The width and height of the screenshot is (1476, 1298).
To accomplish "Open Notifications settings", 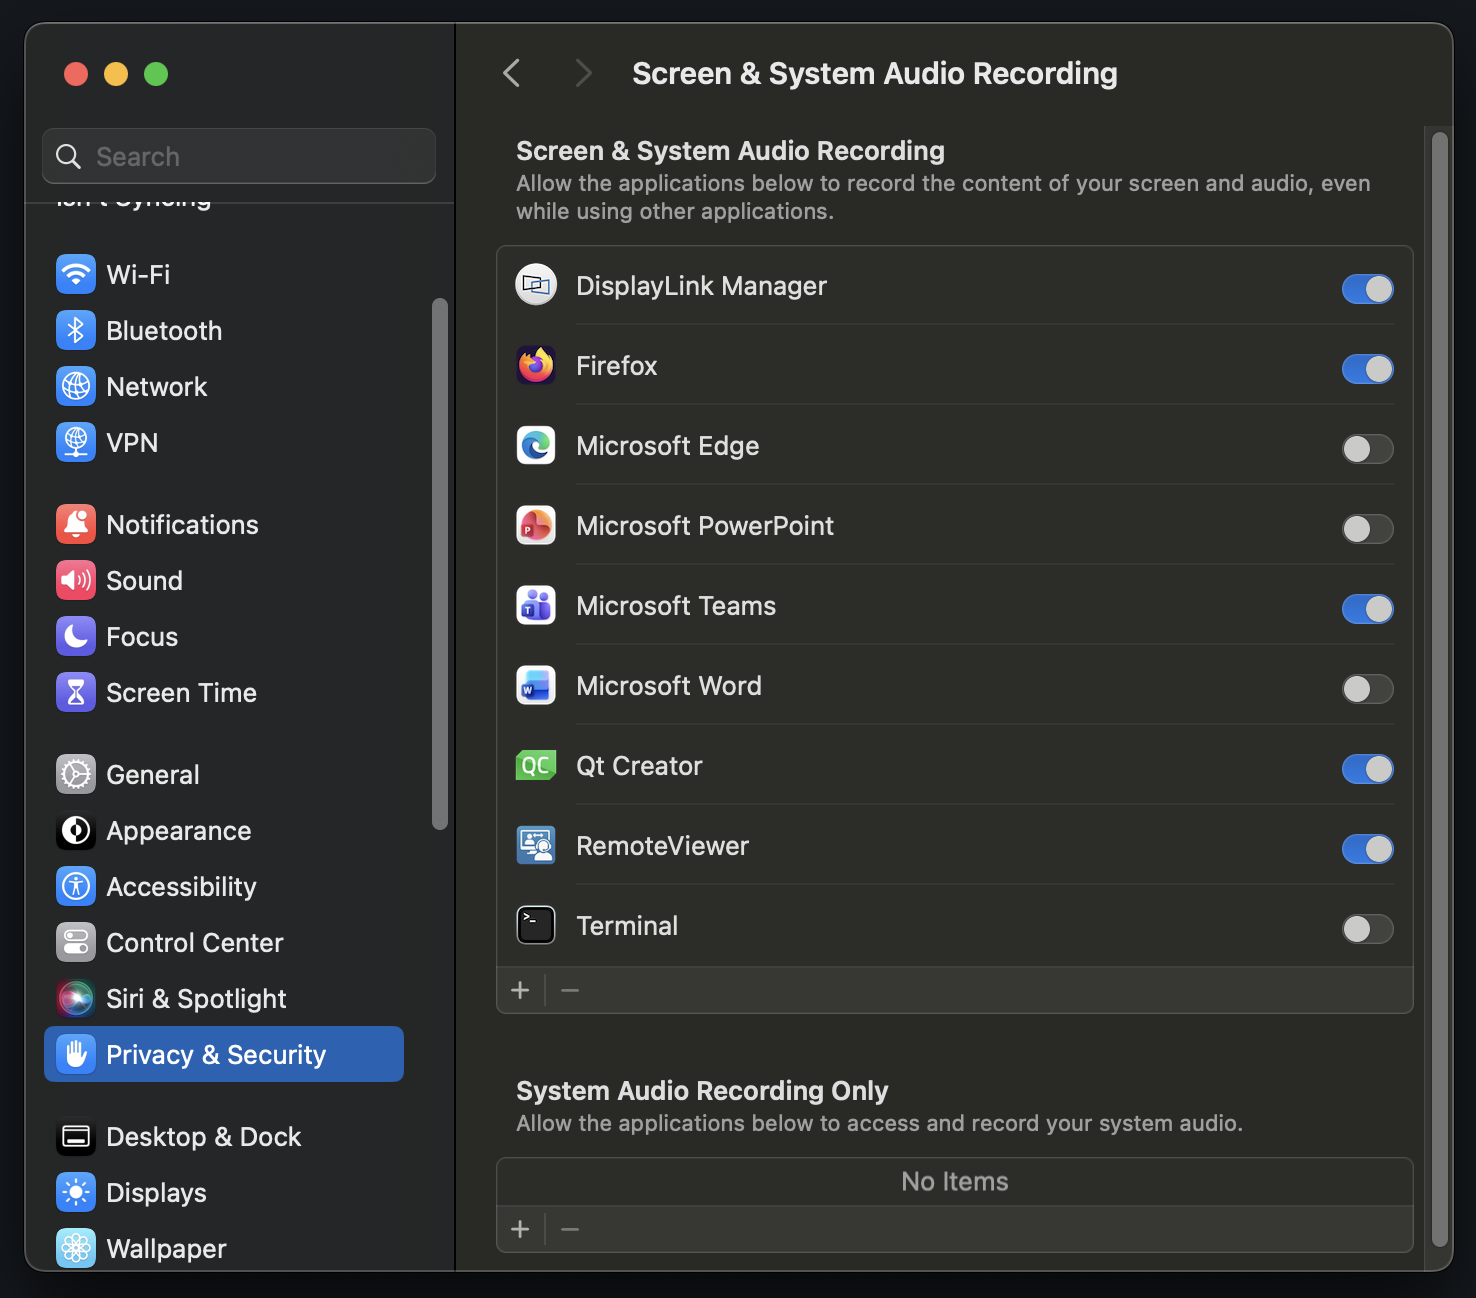I will pos(181,524).
